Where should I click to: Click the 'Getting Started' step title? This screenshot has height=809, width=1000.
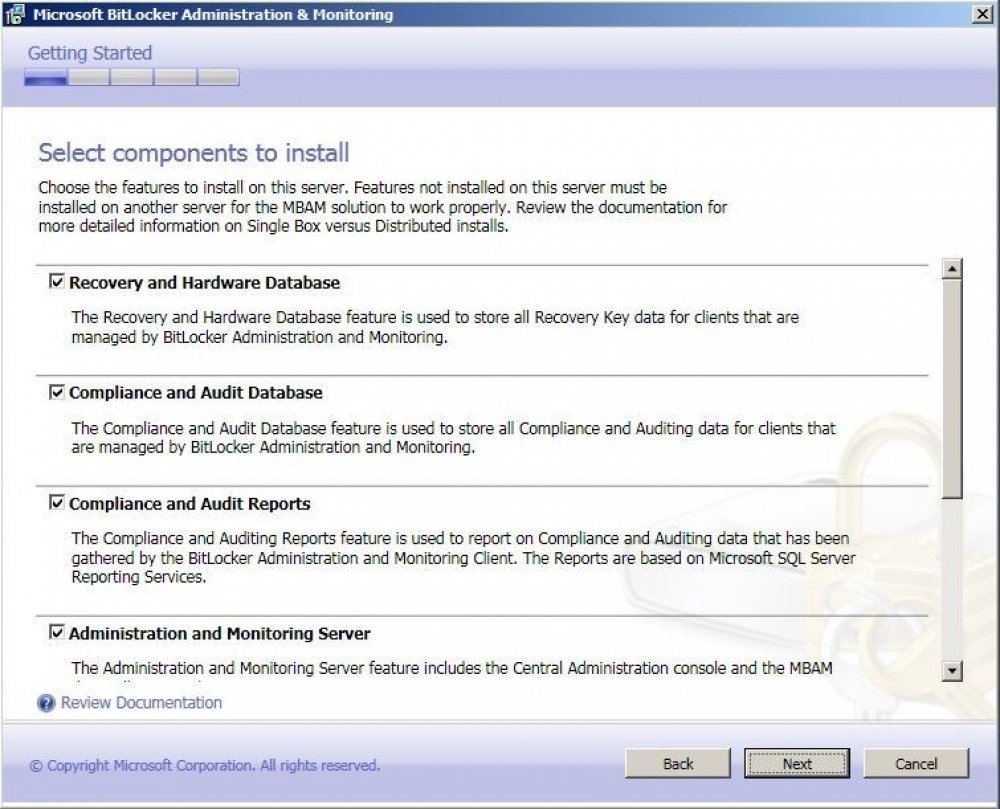coord(90,53)
